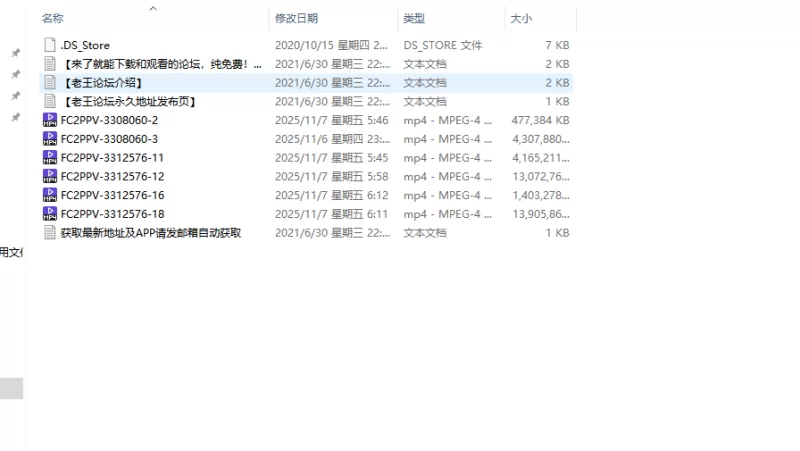This screenshot has height=451, width=800.
Task: Click the 477,384 KB size cell
Action: [x=540, y=120]
